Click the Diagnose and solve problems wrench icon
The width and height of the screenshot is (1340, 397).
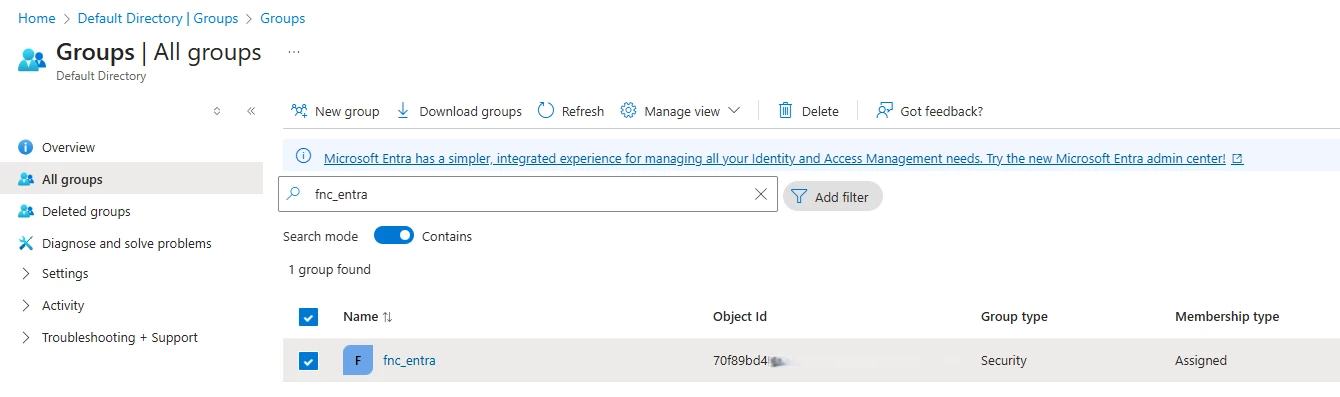coord(26,243)
